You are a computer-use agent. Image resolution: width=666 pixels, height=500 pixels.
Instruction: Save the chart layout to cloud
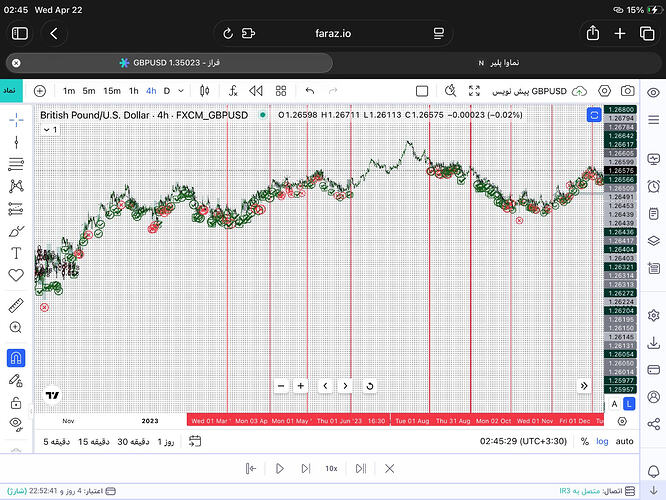579,91
